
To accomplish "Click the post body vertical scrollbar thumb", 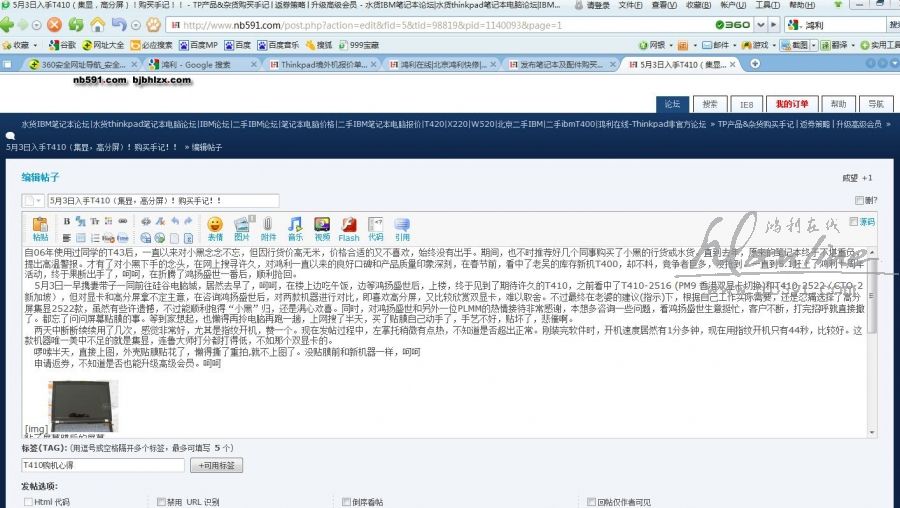I will [x=872, y=295].
